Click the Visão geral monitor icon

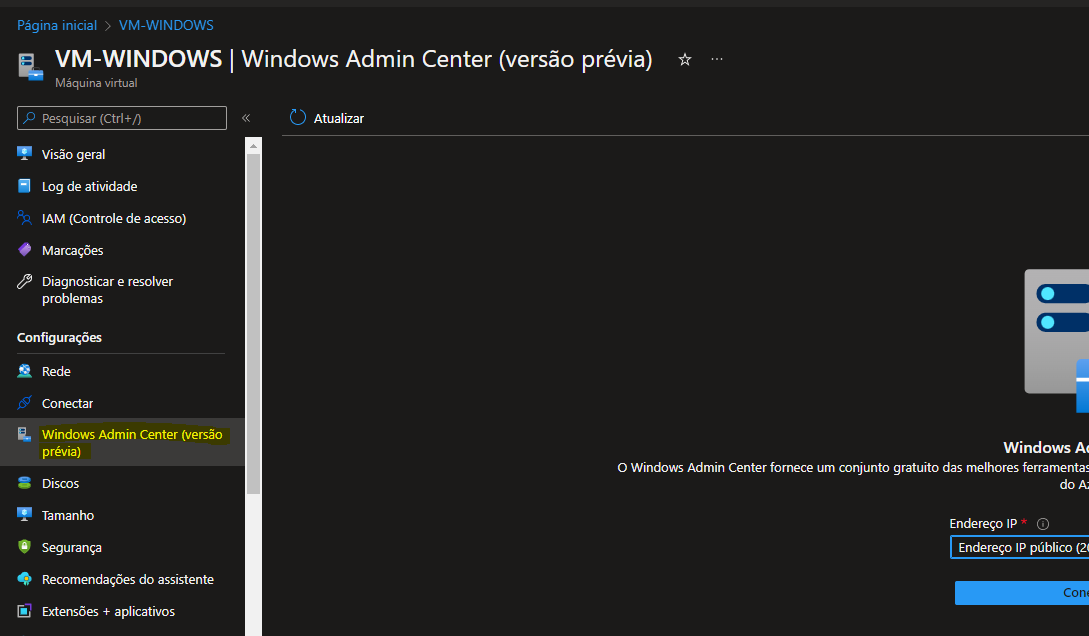point(24,153)
